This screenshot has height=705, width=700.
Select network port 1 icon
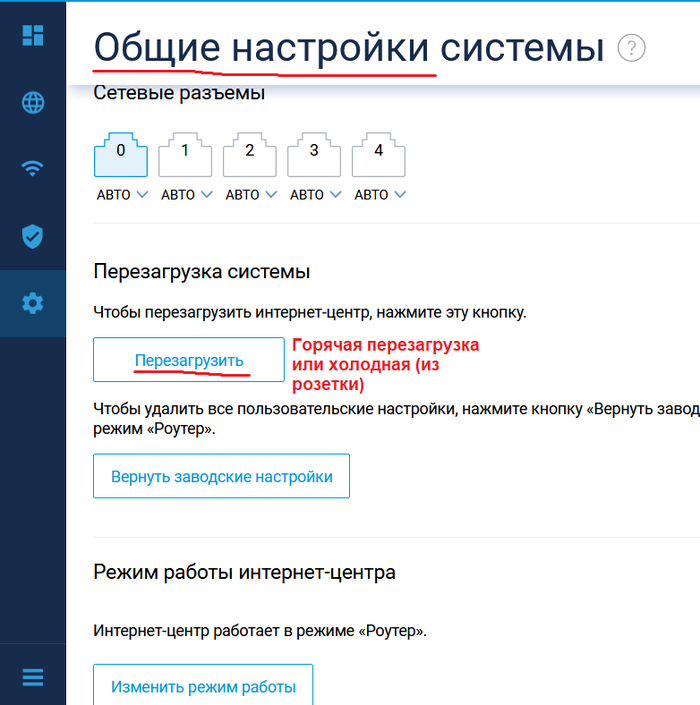click(185, 155)
